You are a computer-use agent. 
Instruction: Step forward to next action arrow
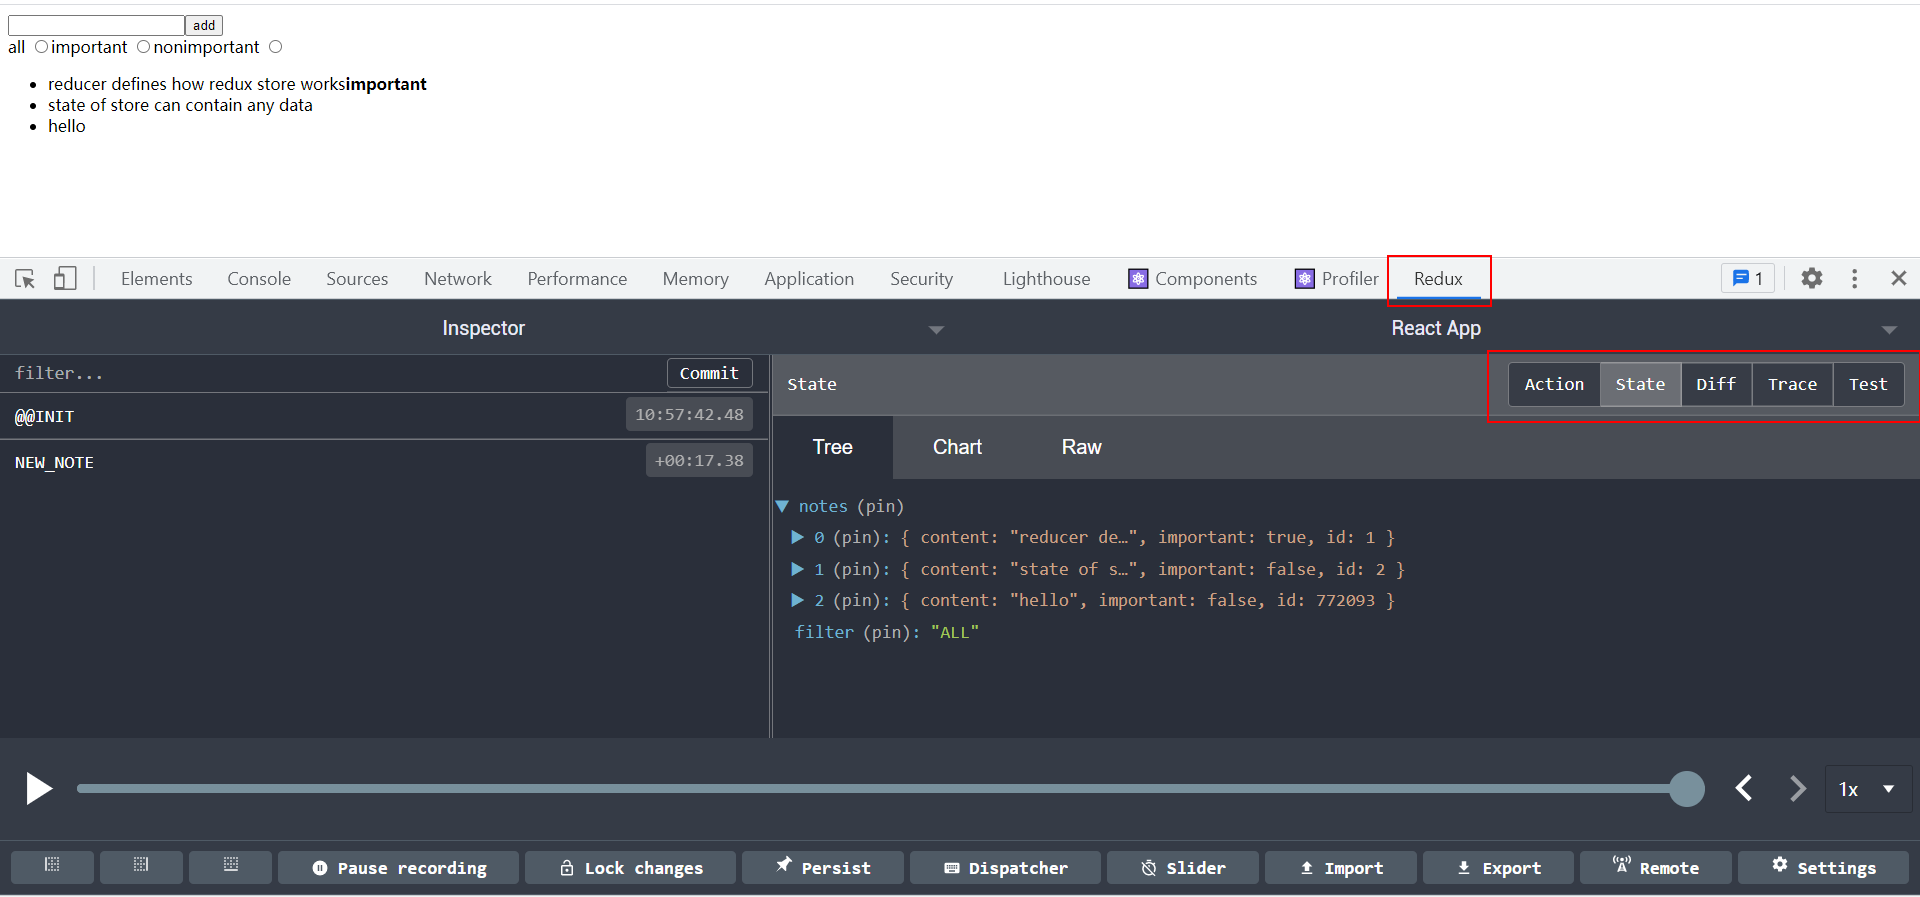pyautogui.click(x=1797, y=788)
